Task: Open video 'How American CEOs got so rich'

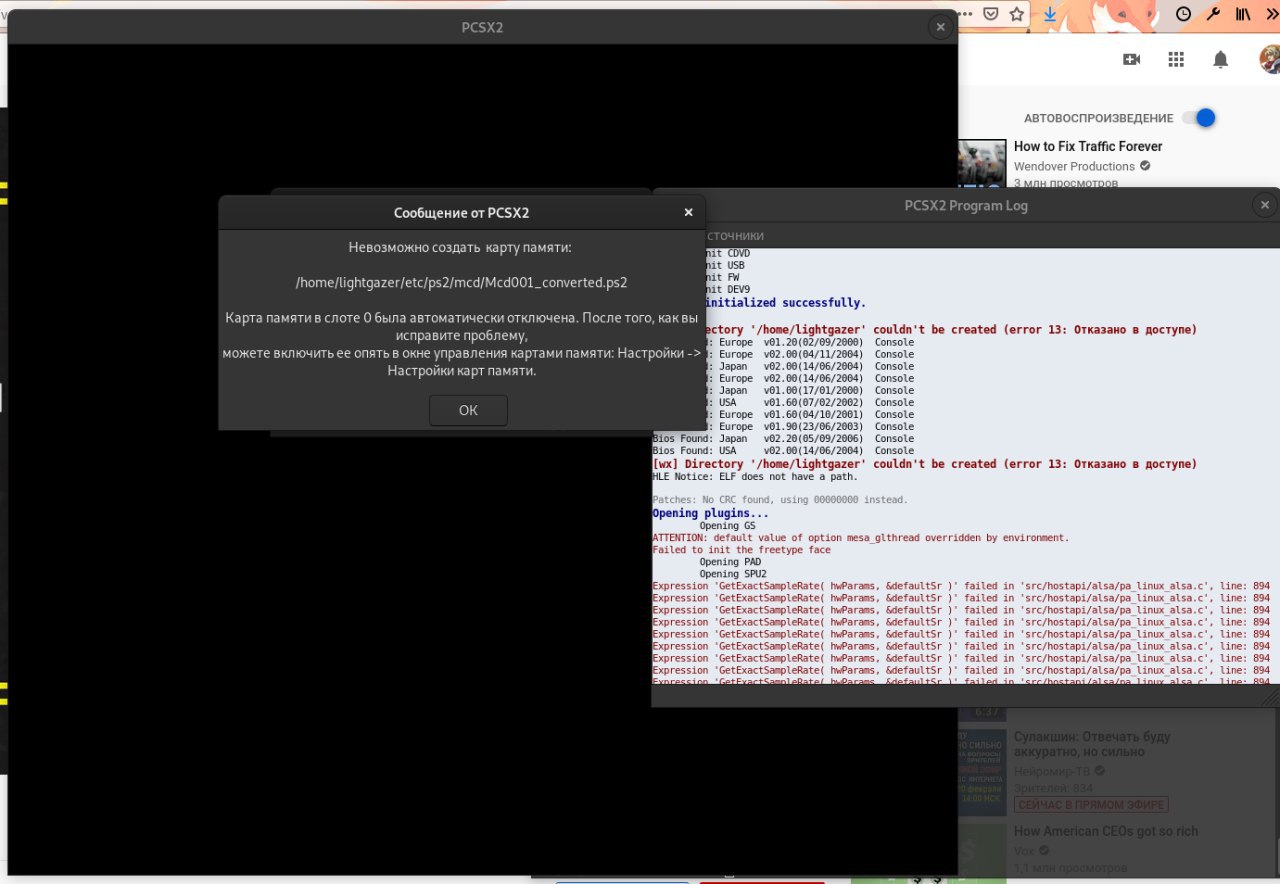Action: (1106, 831)
